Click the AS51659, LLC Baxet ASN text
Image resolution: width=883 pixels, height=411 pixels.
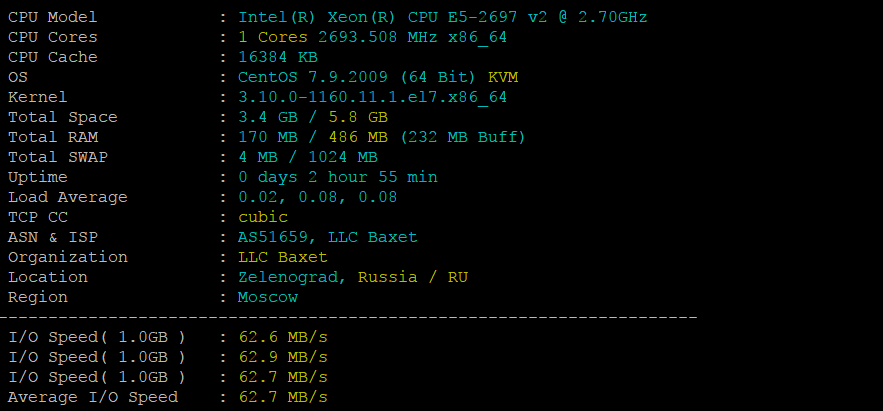pyautogui.click(x=327, y=237)
